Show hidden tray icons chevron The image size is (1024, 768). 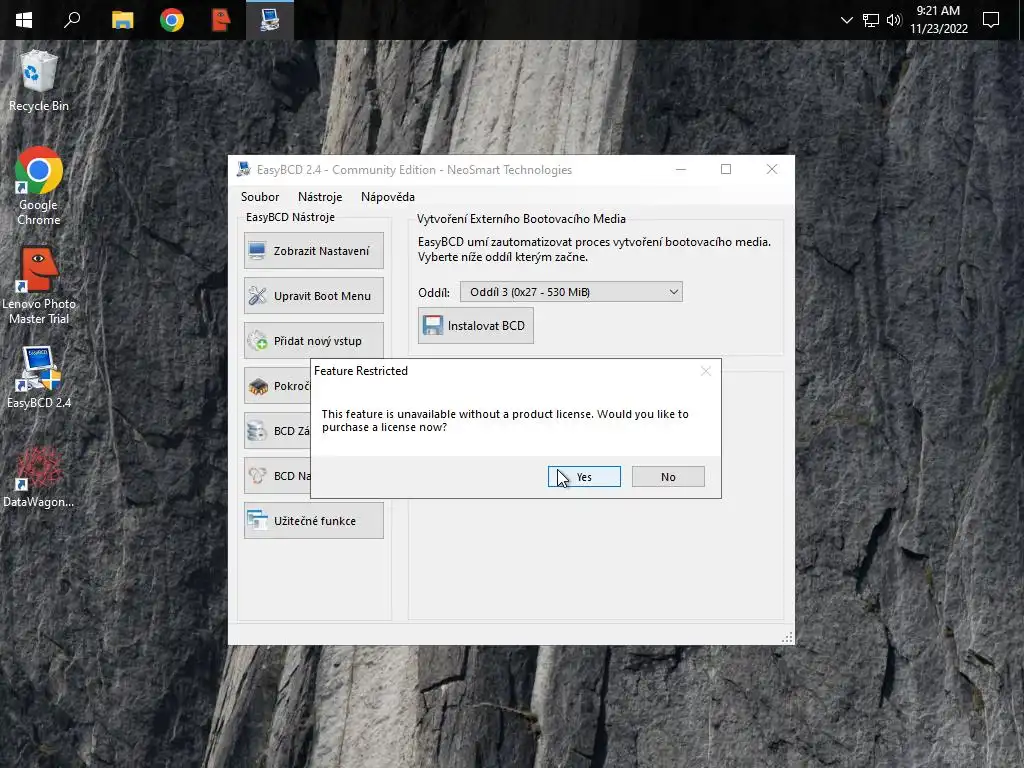[846, 20]
